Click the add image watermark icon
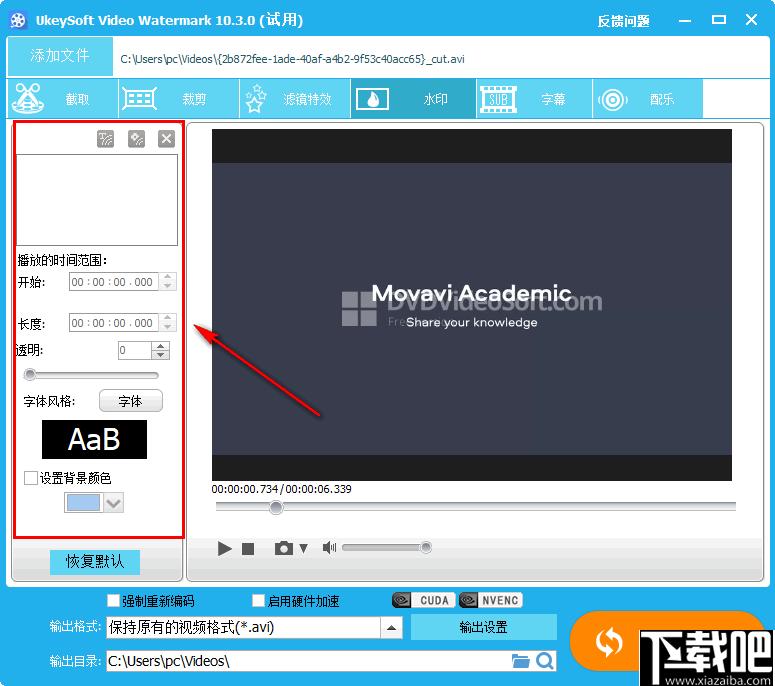This screenshot has width=775, height=686. pos(136,139)
